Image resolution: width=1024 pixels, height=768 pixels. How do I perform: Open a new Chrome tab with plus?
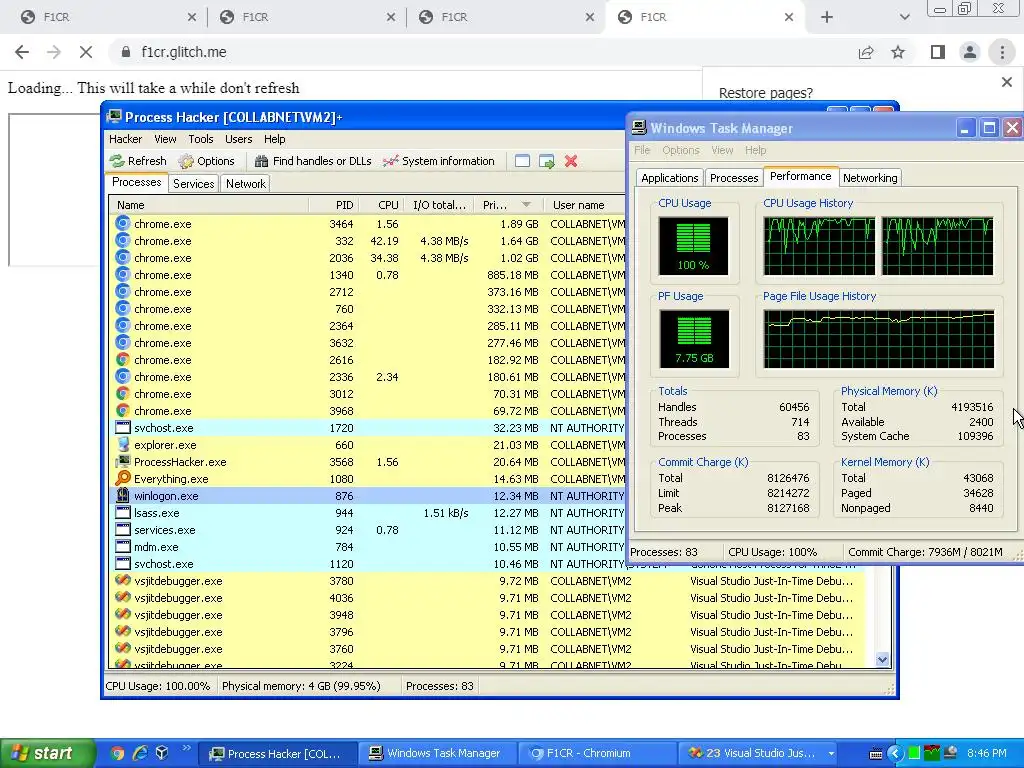coord(827,17)
